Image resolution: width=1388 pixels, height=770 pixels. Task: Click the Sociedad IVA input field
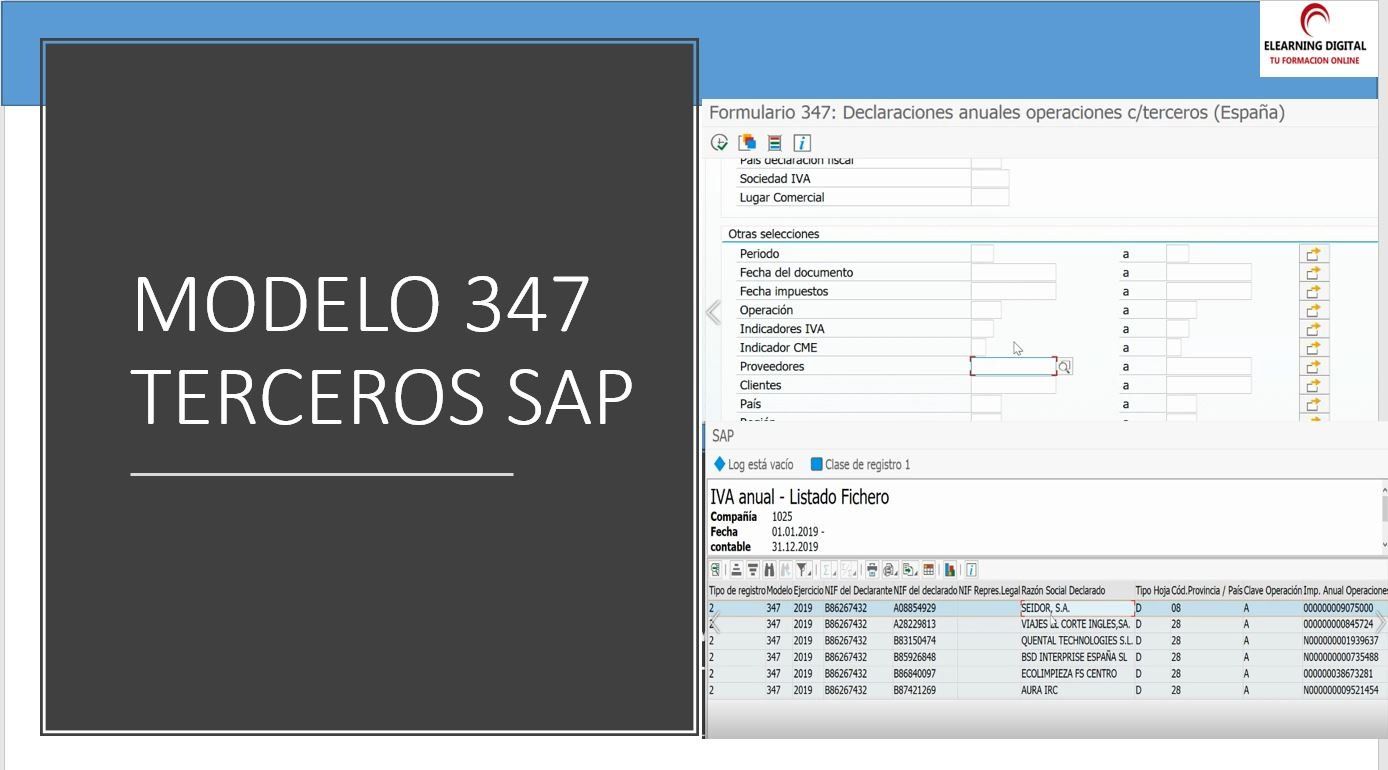(x=990, y=179)
